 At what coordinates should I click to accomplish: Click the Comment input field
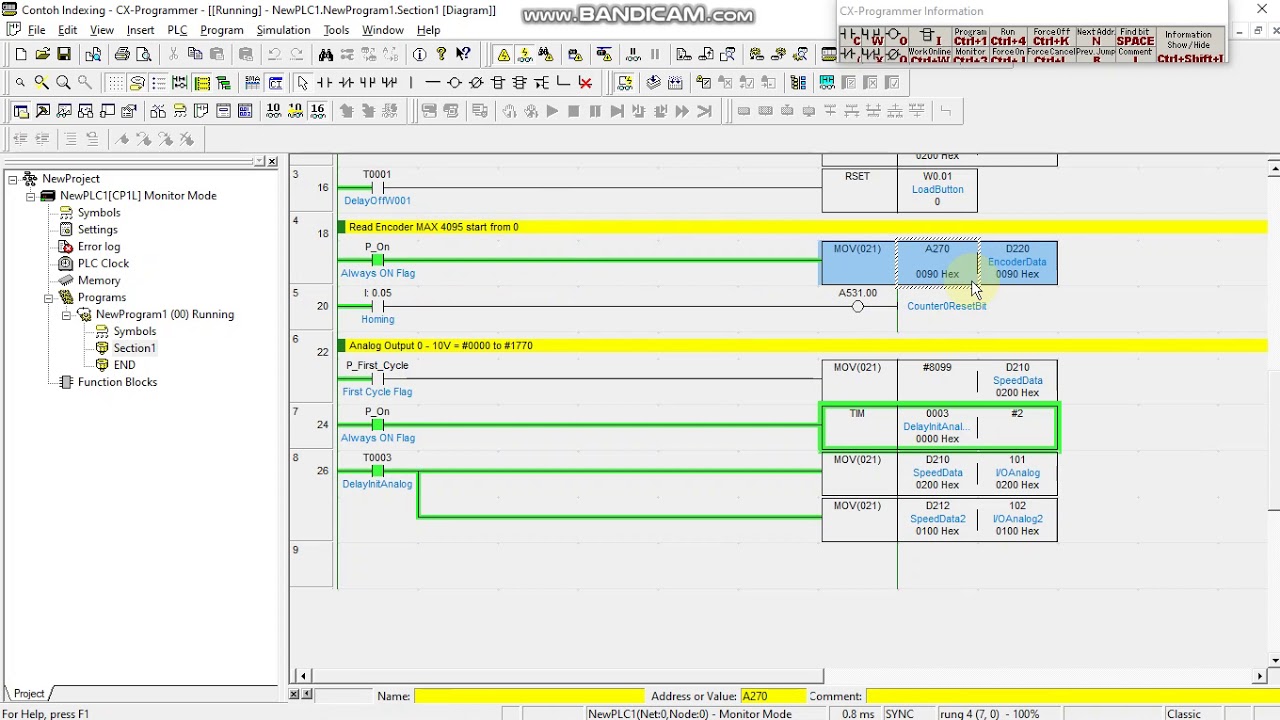pyautogui.click(x=1072, y=696)
